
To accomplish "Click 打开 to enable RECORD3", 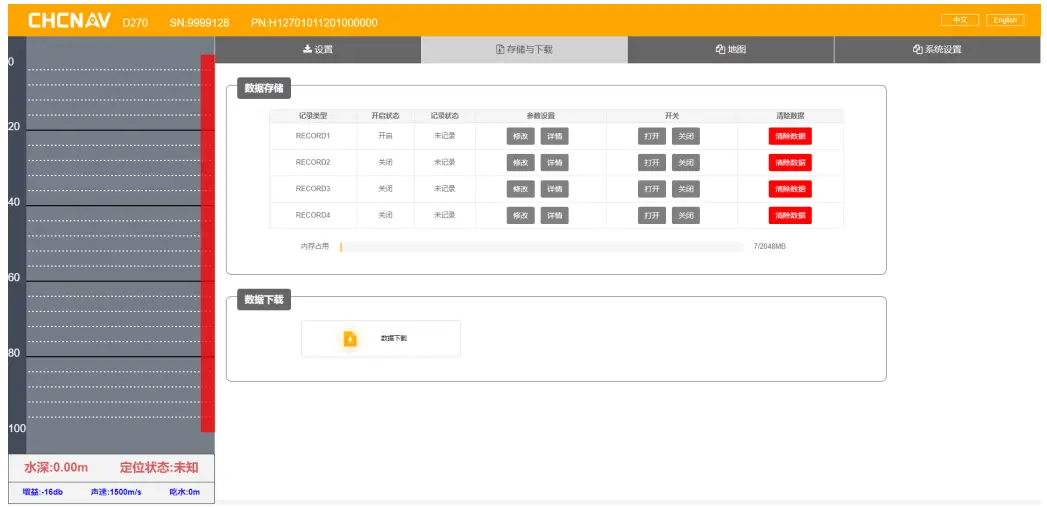I will pyautogui.click(x=652, y=189).
